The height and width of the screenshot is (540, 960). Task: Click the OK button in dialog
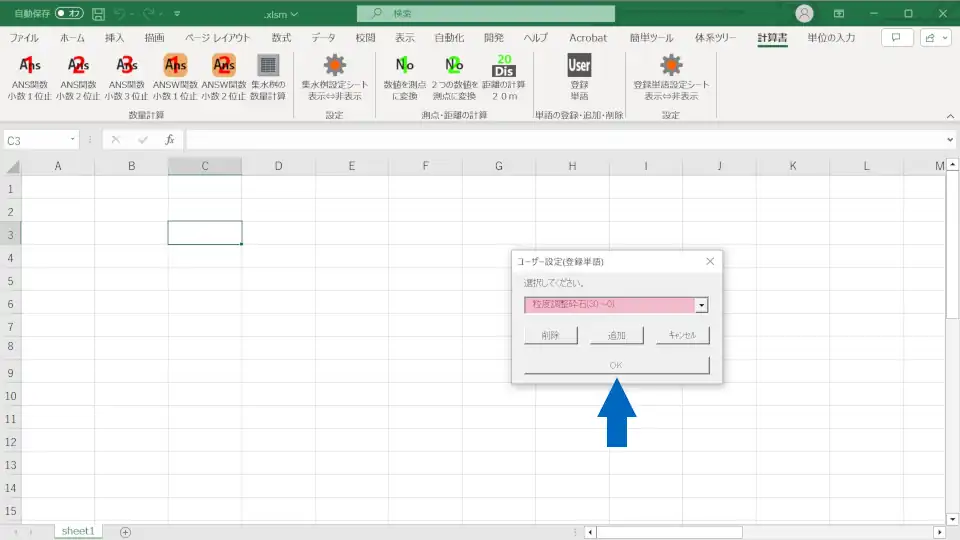tap(617, 365)
